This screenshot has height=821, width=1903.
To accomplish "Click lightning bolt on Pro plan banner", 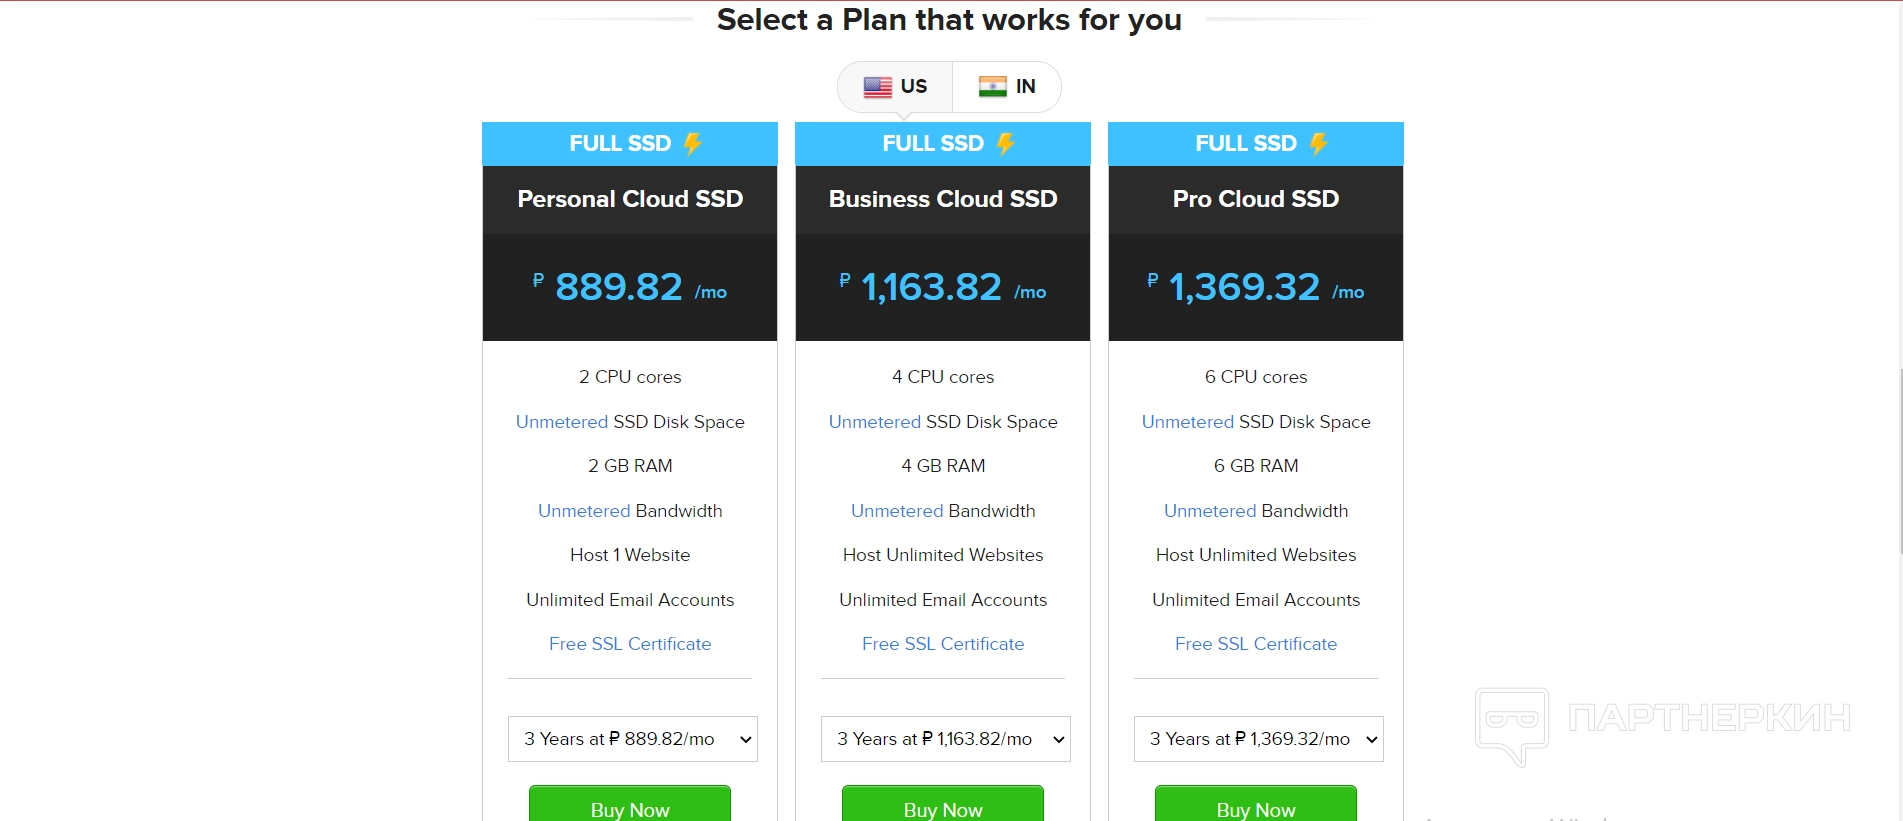I will point(1318,144).
